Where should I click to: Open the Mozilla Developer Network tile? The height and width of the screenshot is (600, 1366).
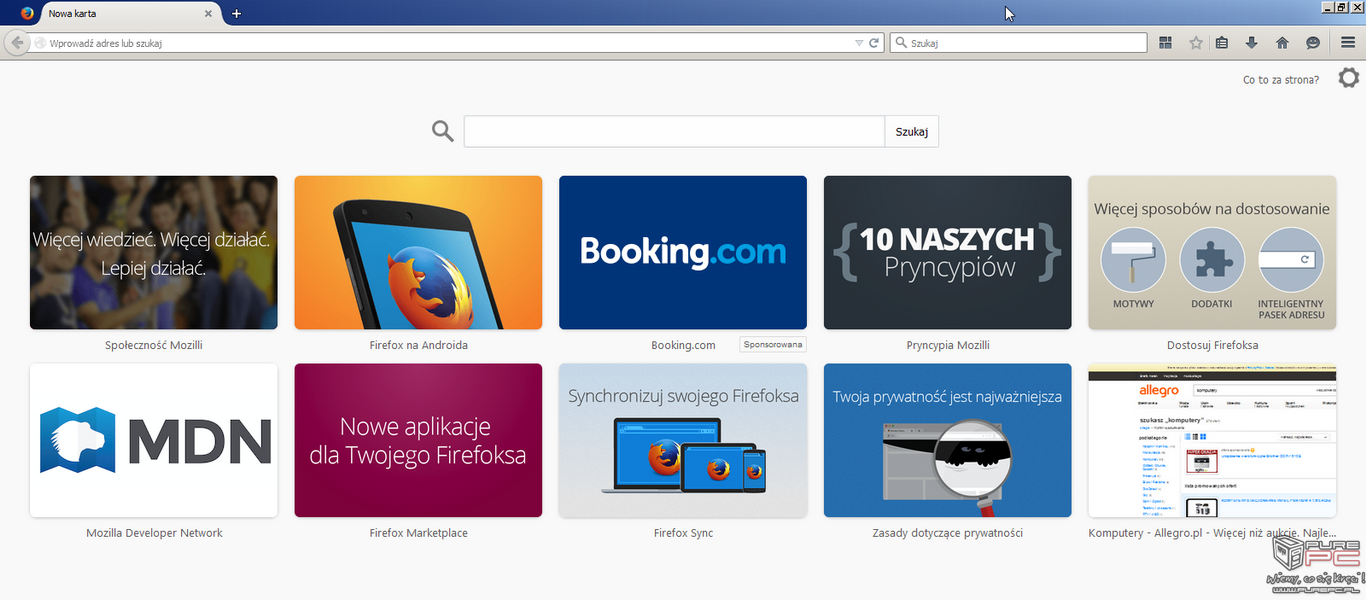153,440
